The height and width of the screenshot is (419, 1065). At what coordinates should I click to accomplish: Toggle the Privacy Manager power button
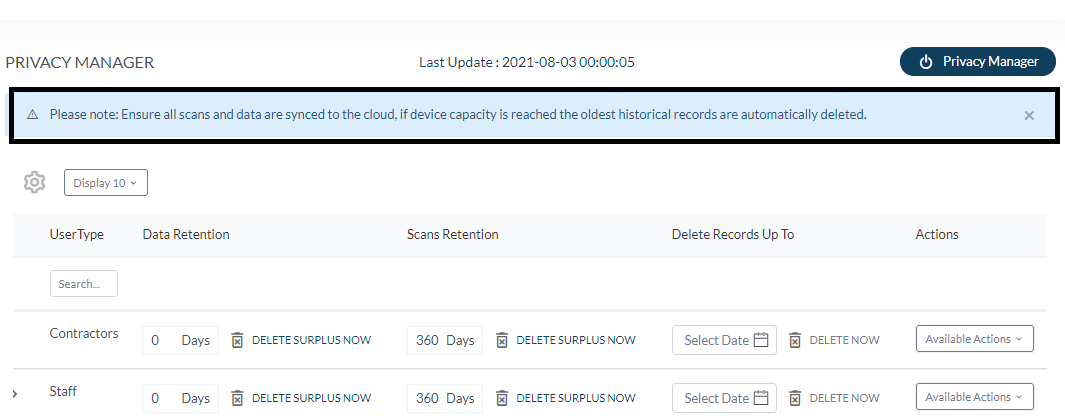(977, 62)
